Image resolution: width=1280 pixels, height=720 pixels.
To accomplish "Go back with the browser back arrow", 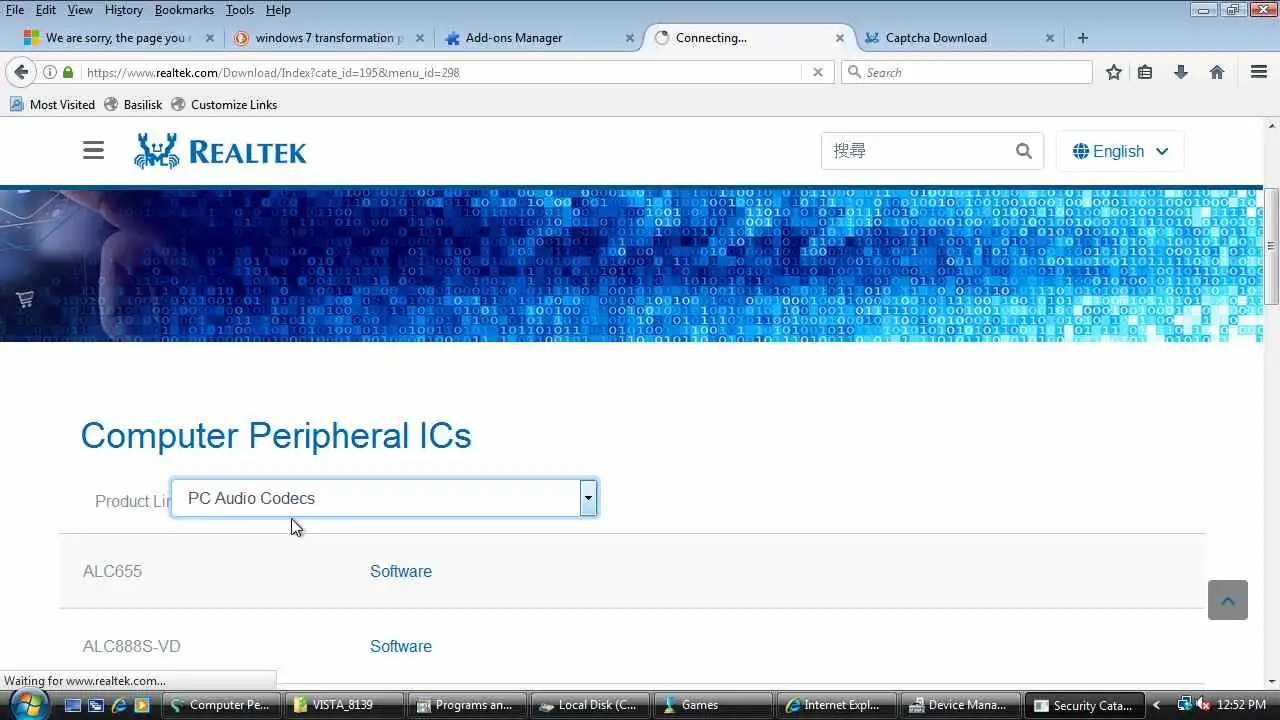I will point(20,72).
